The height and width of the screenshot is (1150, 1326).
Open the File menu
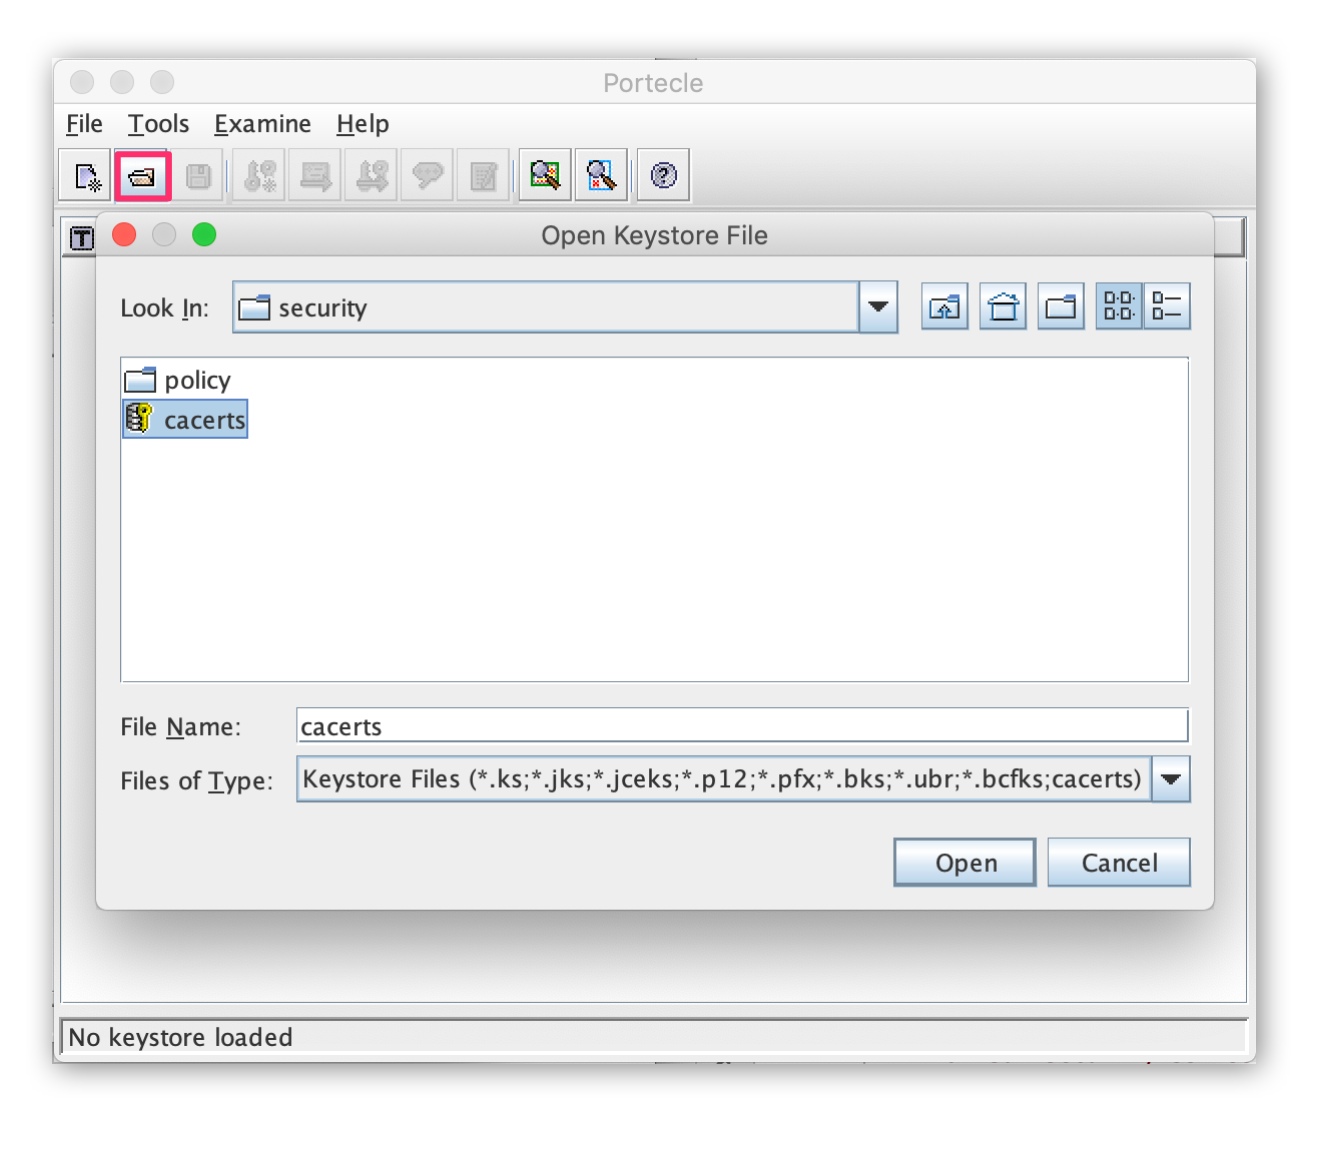(x=84, y=124)
